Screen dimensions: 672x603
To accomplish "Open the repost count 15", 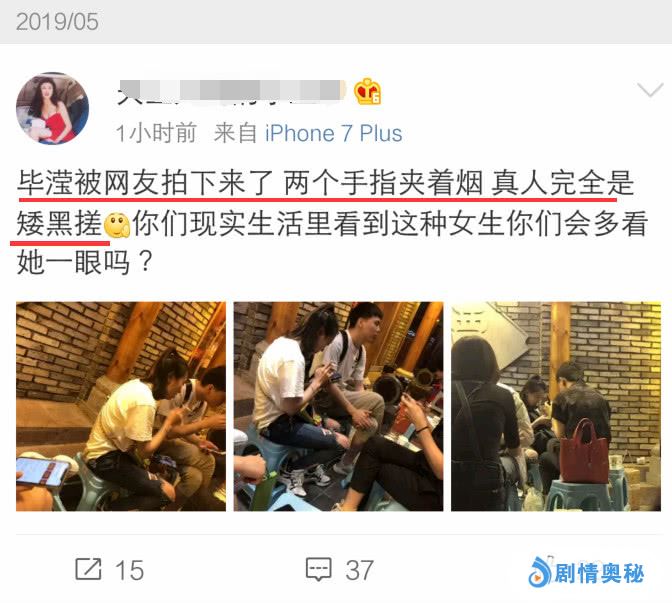I will coord(129,570).
